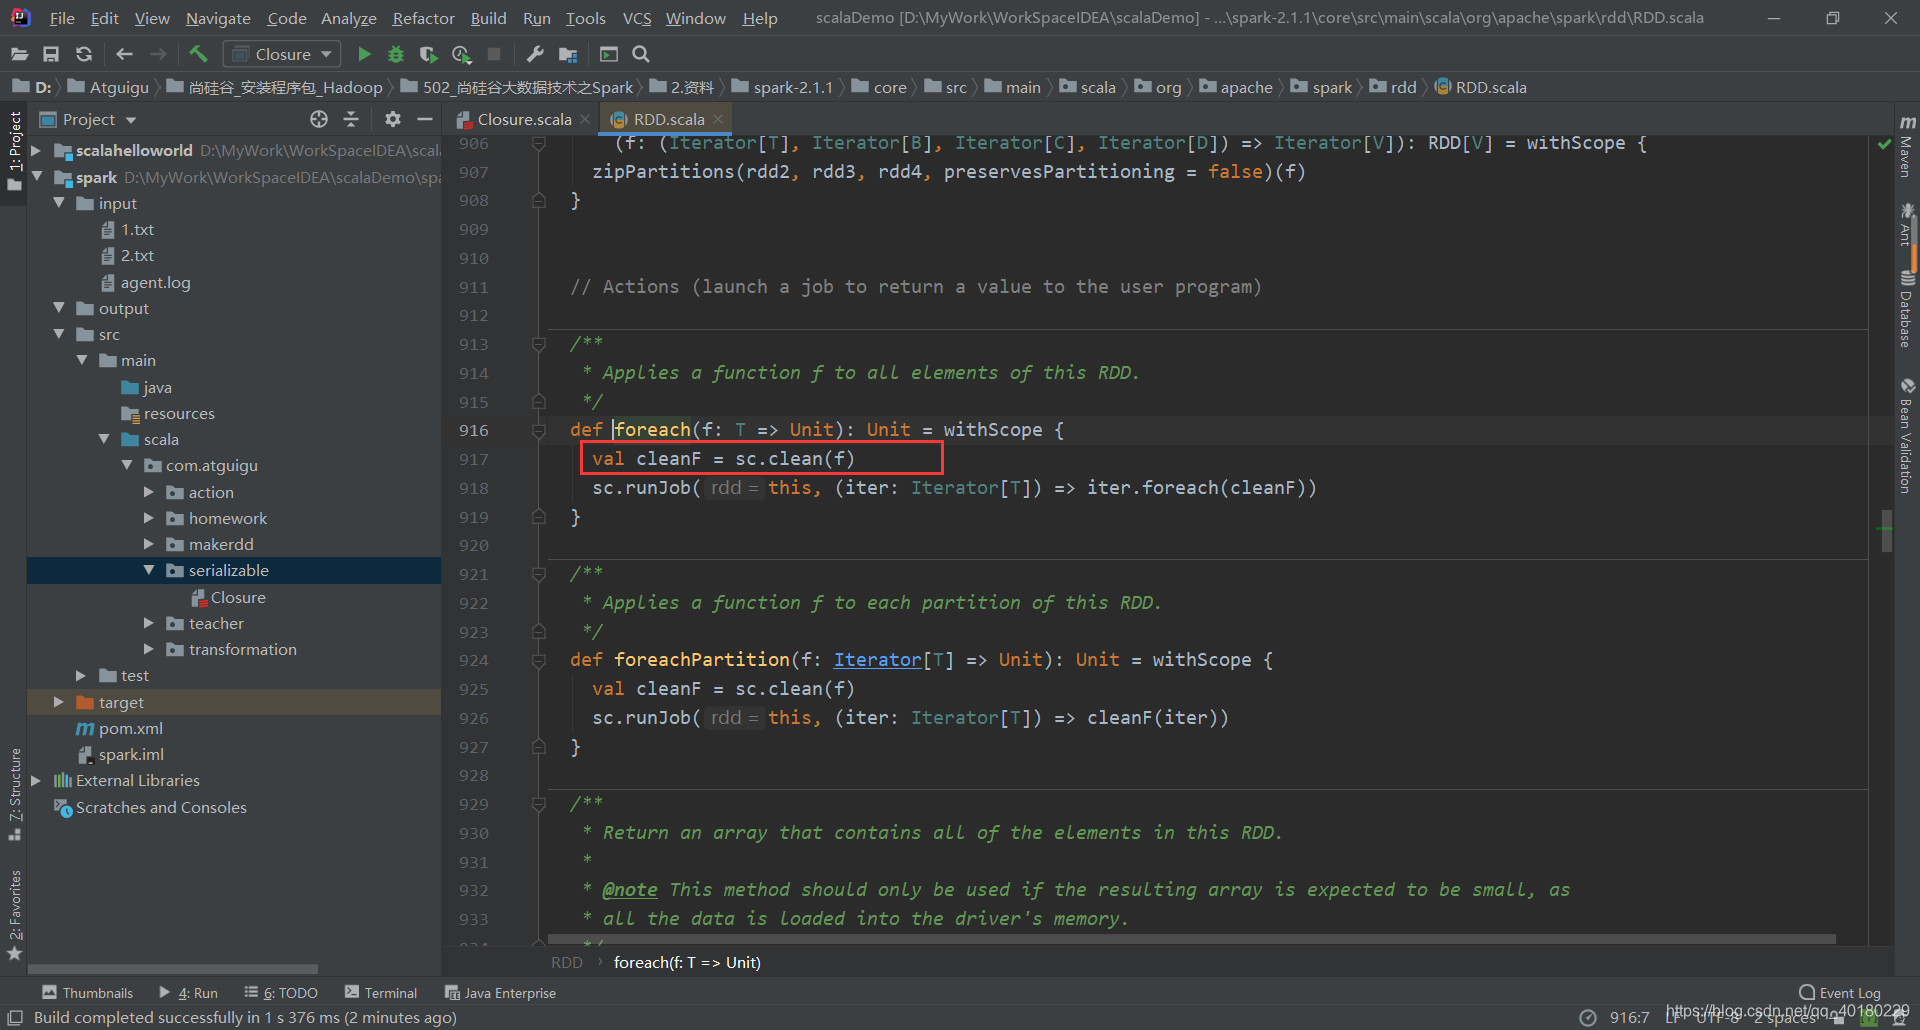
Task: Open the Terminal tool window
Action: click(x=381, y=993)
